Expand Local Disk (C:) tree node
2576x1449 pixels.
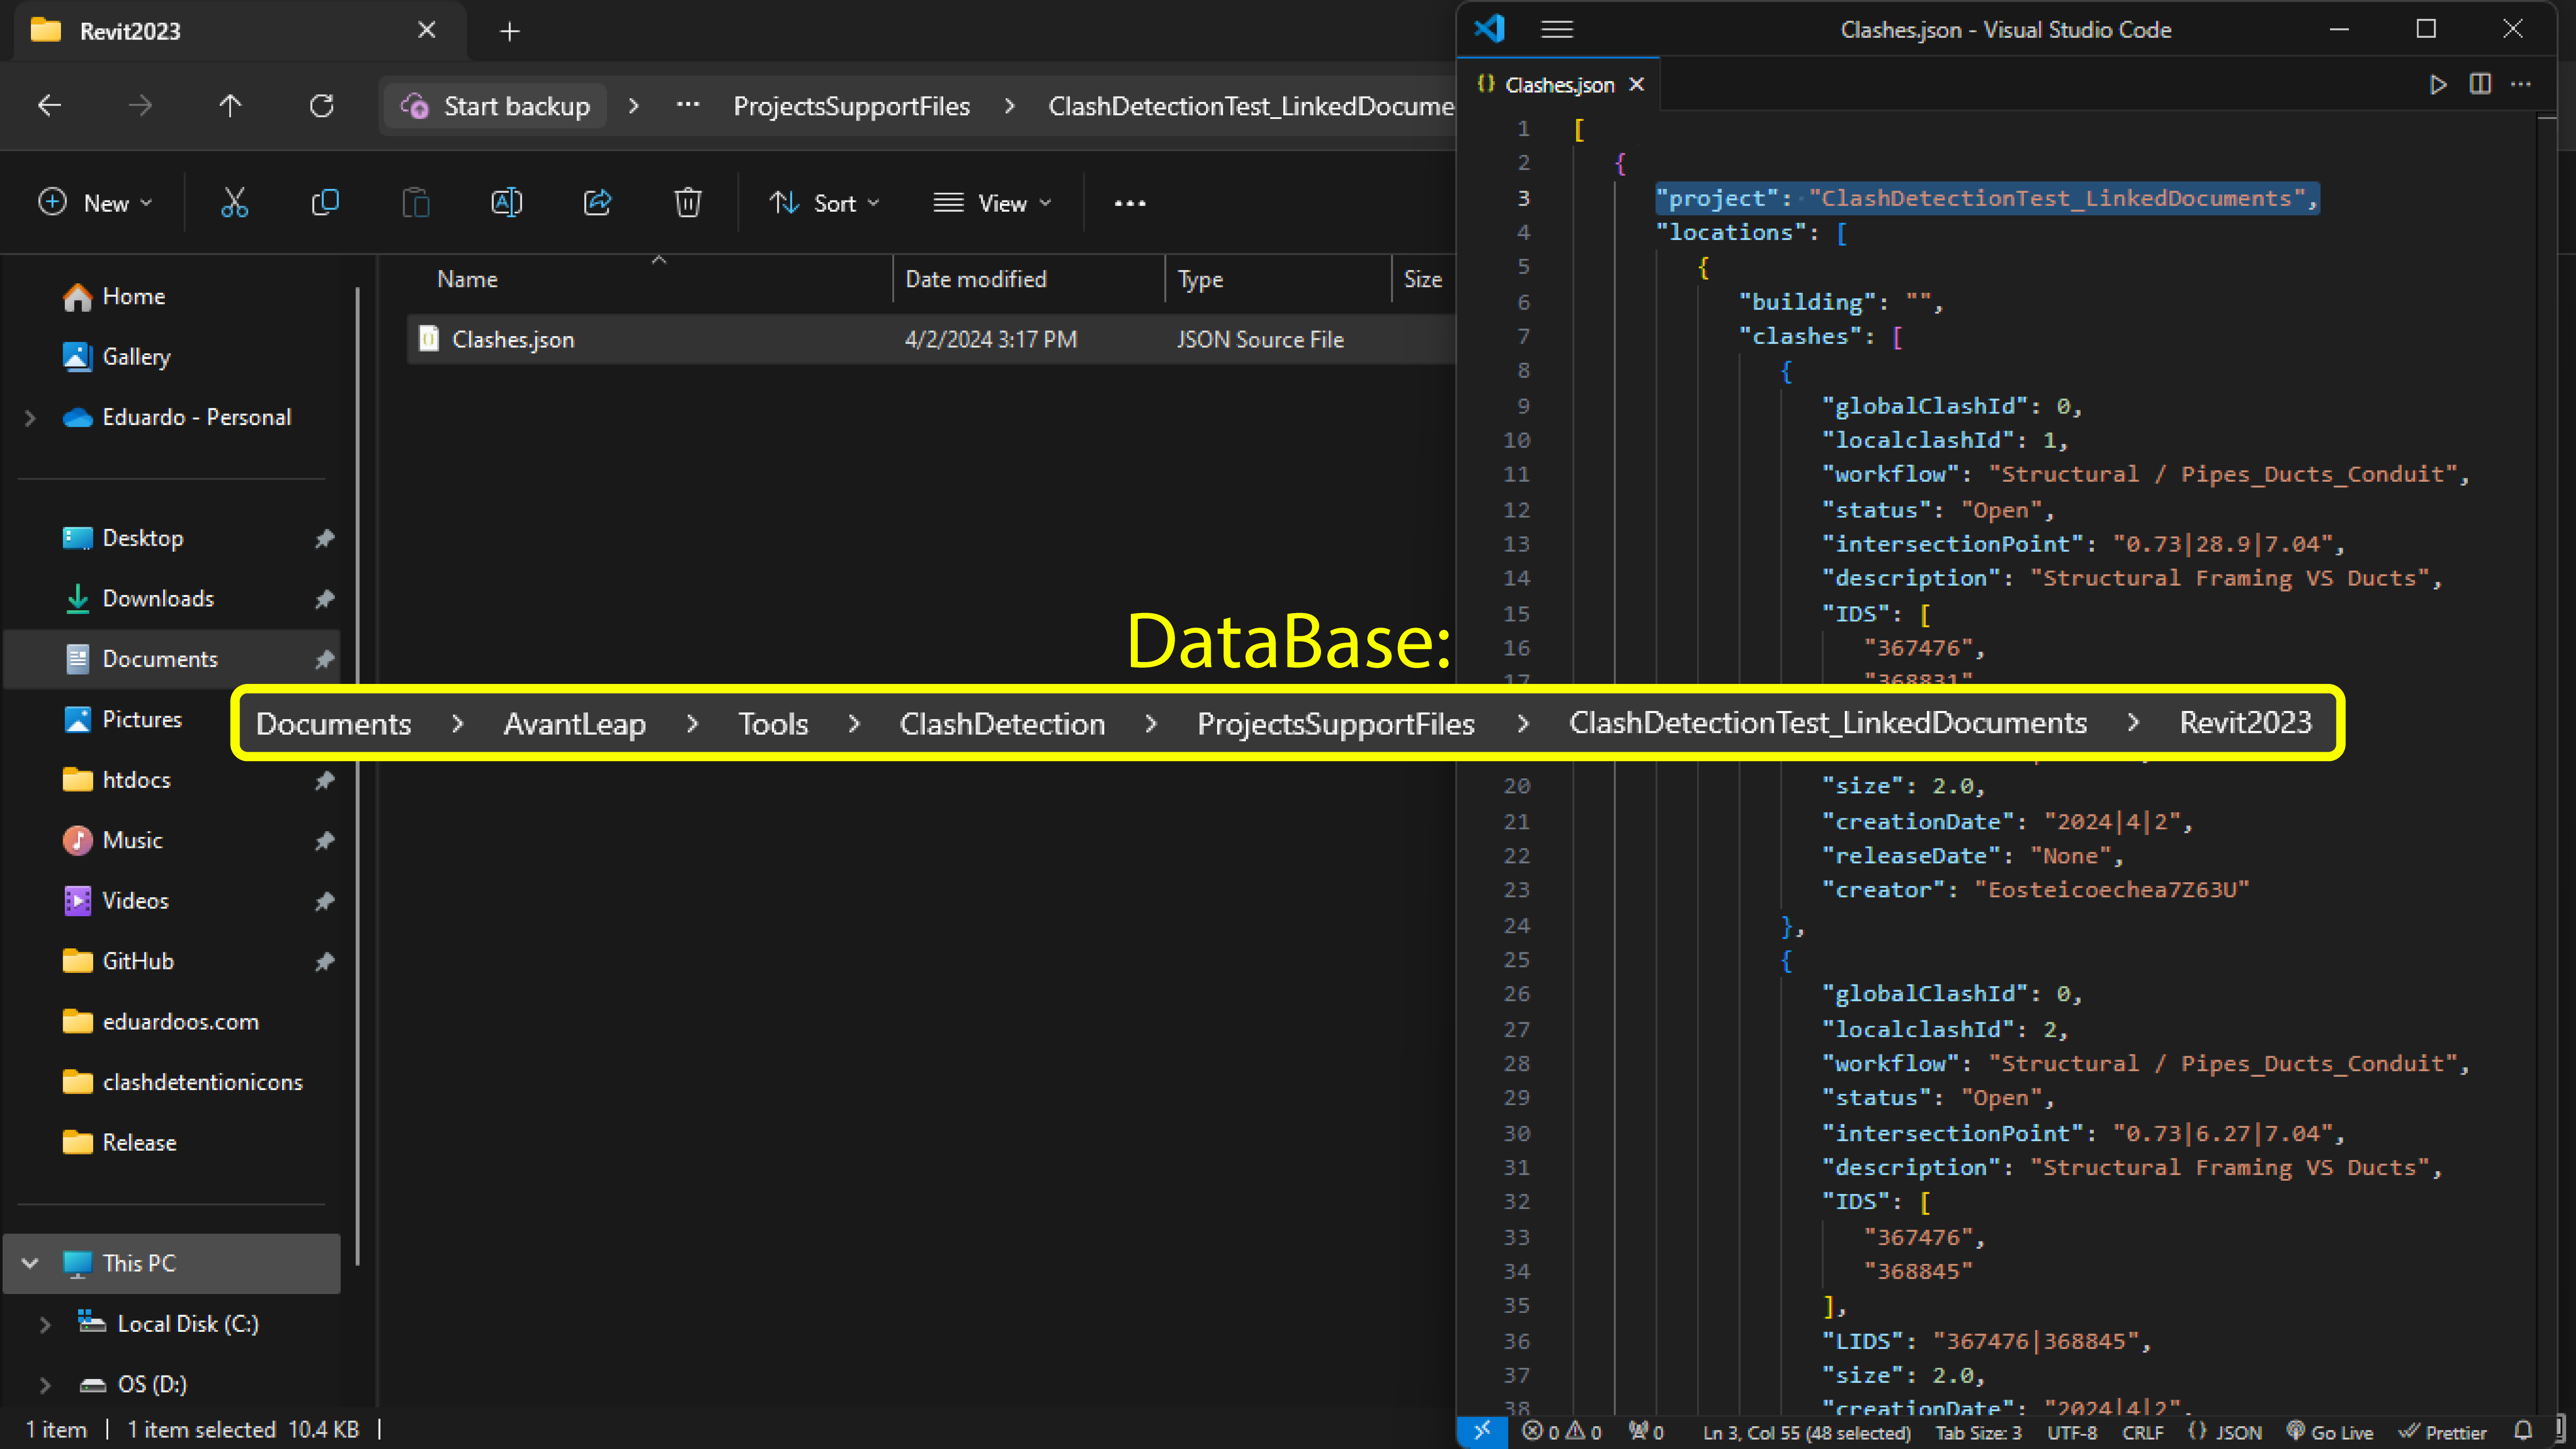tap(45, 1324)
